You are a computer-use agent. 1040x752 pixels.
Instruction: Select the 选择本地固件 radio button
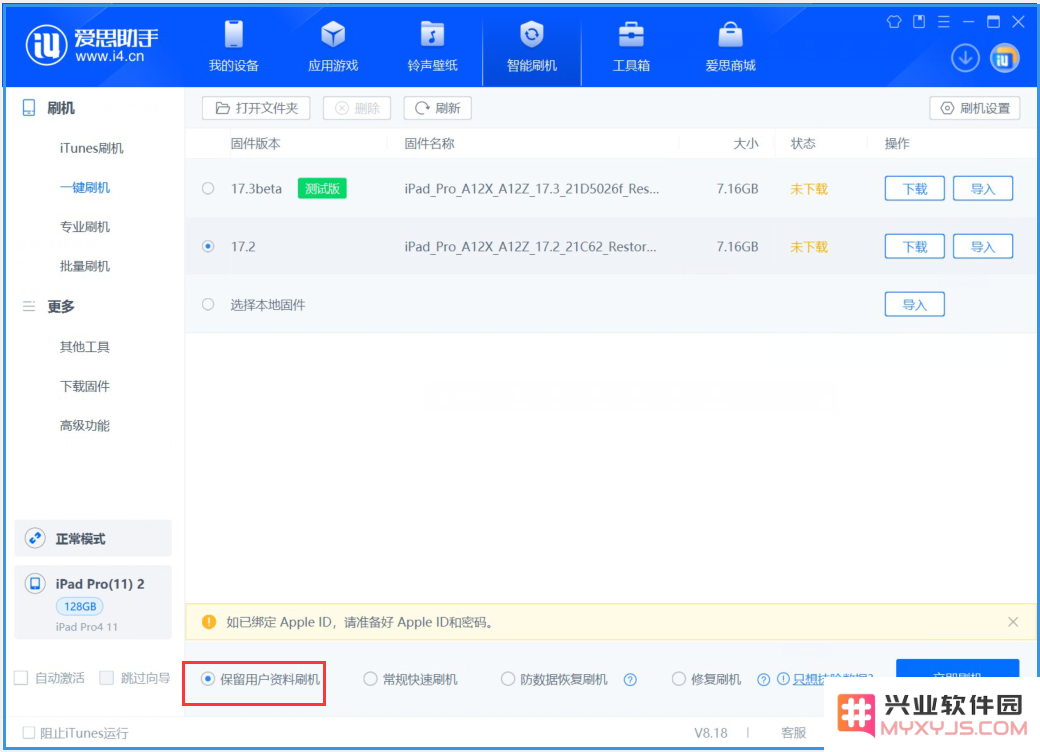click(208, 304)
